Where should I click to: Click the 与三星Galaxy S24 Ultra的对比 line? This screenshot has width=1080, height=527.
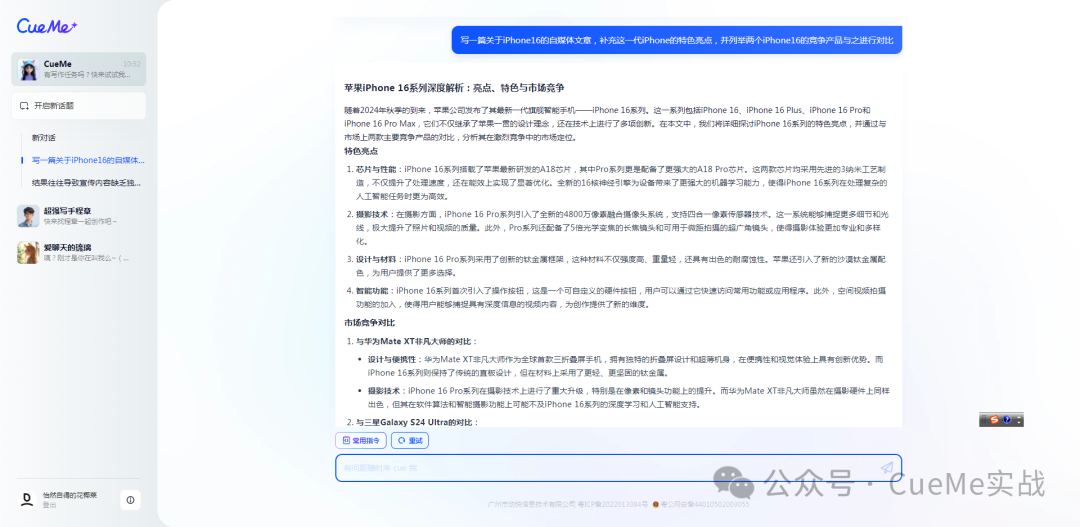413,422
